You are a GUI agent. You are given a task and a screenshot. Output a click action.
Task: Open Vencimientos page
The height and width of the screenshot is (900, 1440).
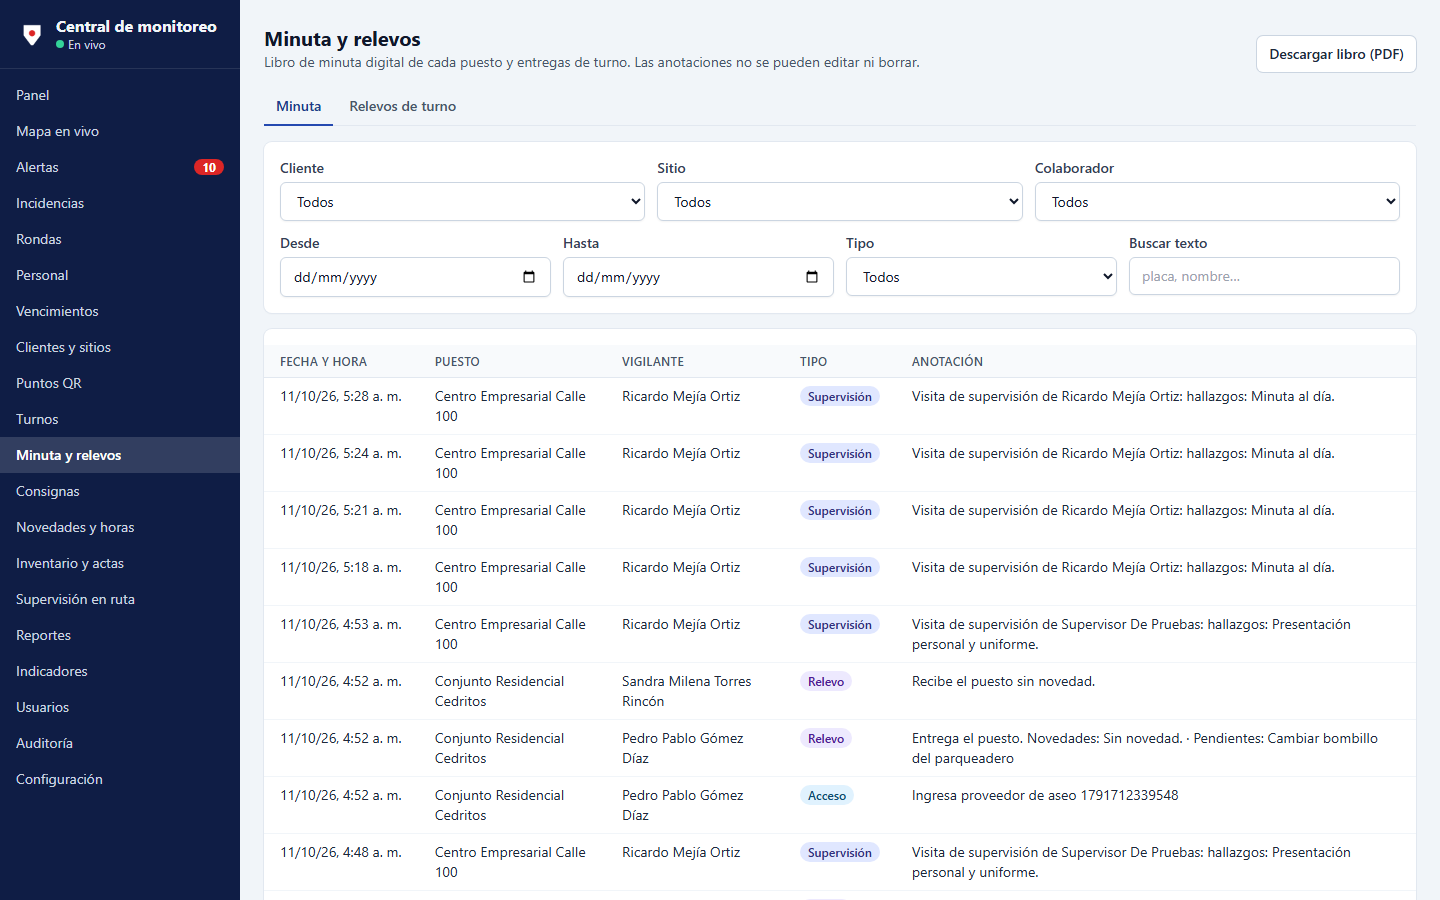tap(120, 311)
